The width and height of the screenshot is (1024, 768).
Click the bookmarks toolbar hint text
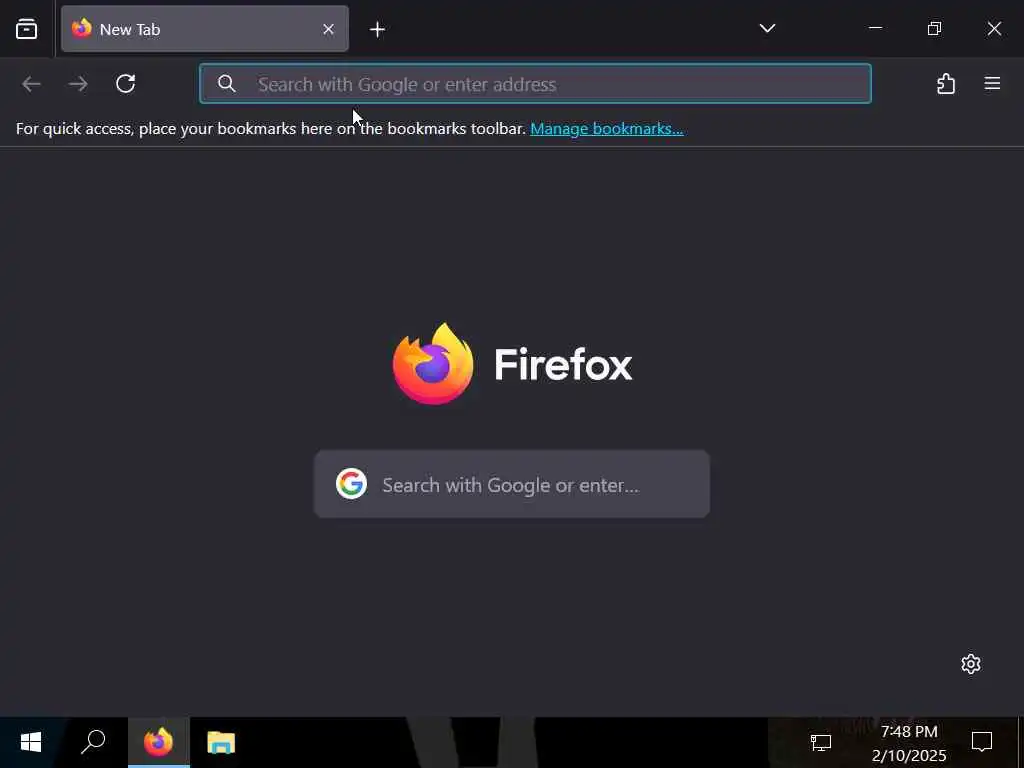pyautogui.click(x=271, y=129)
